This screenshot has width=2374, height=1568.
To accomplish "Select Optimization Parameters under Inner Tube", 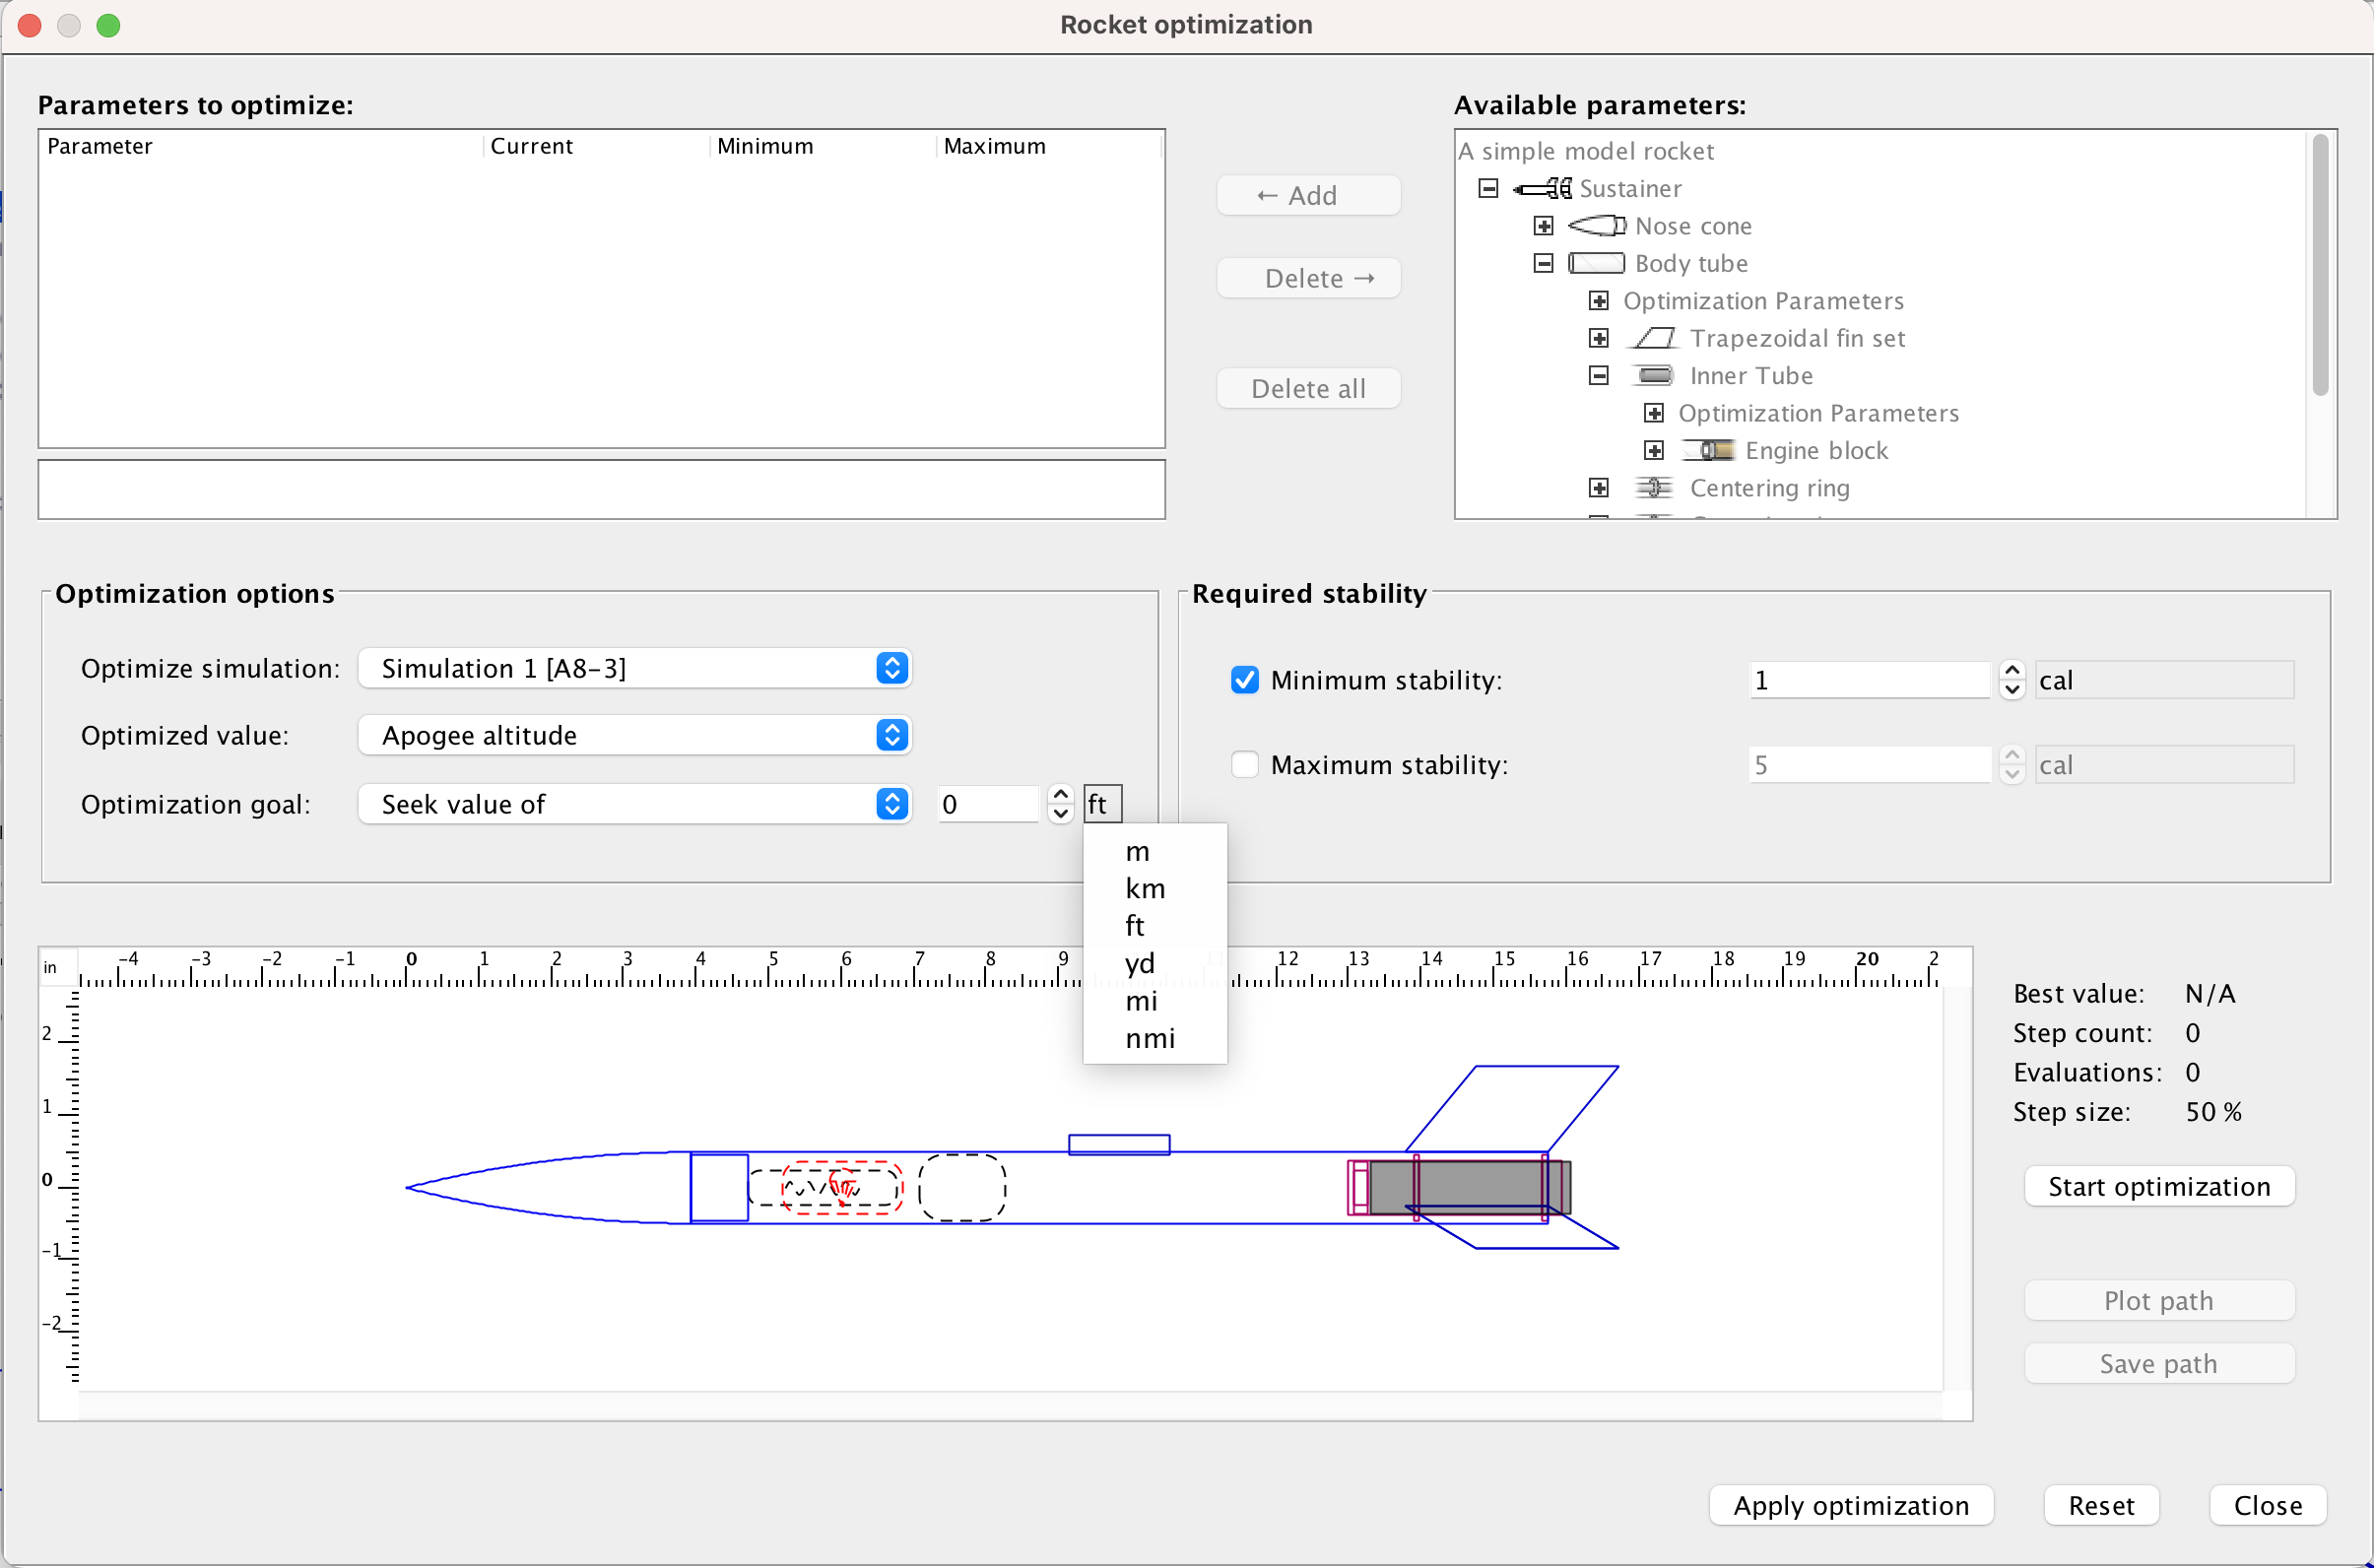I will pyautogui.click(x=1818, y=413).
